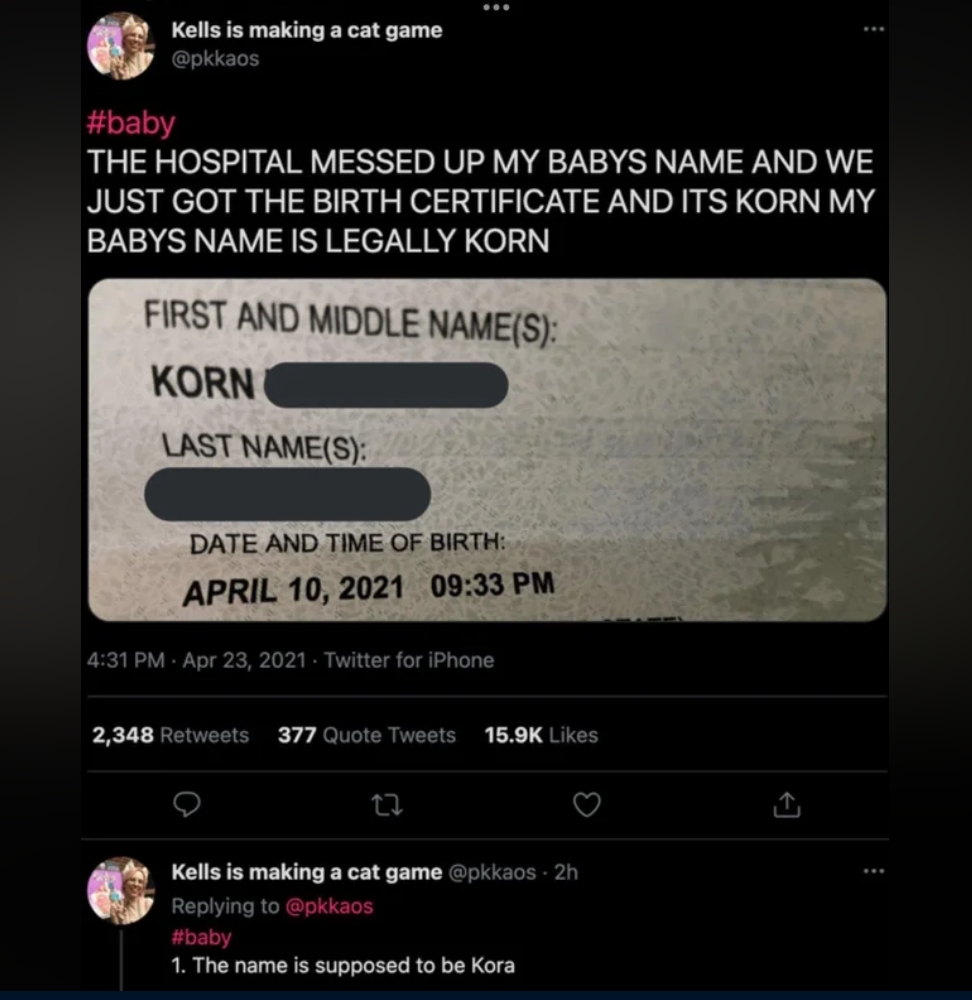The height and width of the screenshot is (1000, 972).
Task: Open the birth certificate photo
Action: pyautogui.click(x=487, y=449)
